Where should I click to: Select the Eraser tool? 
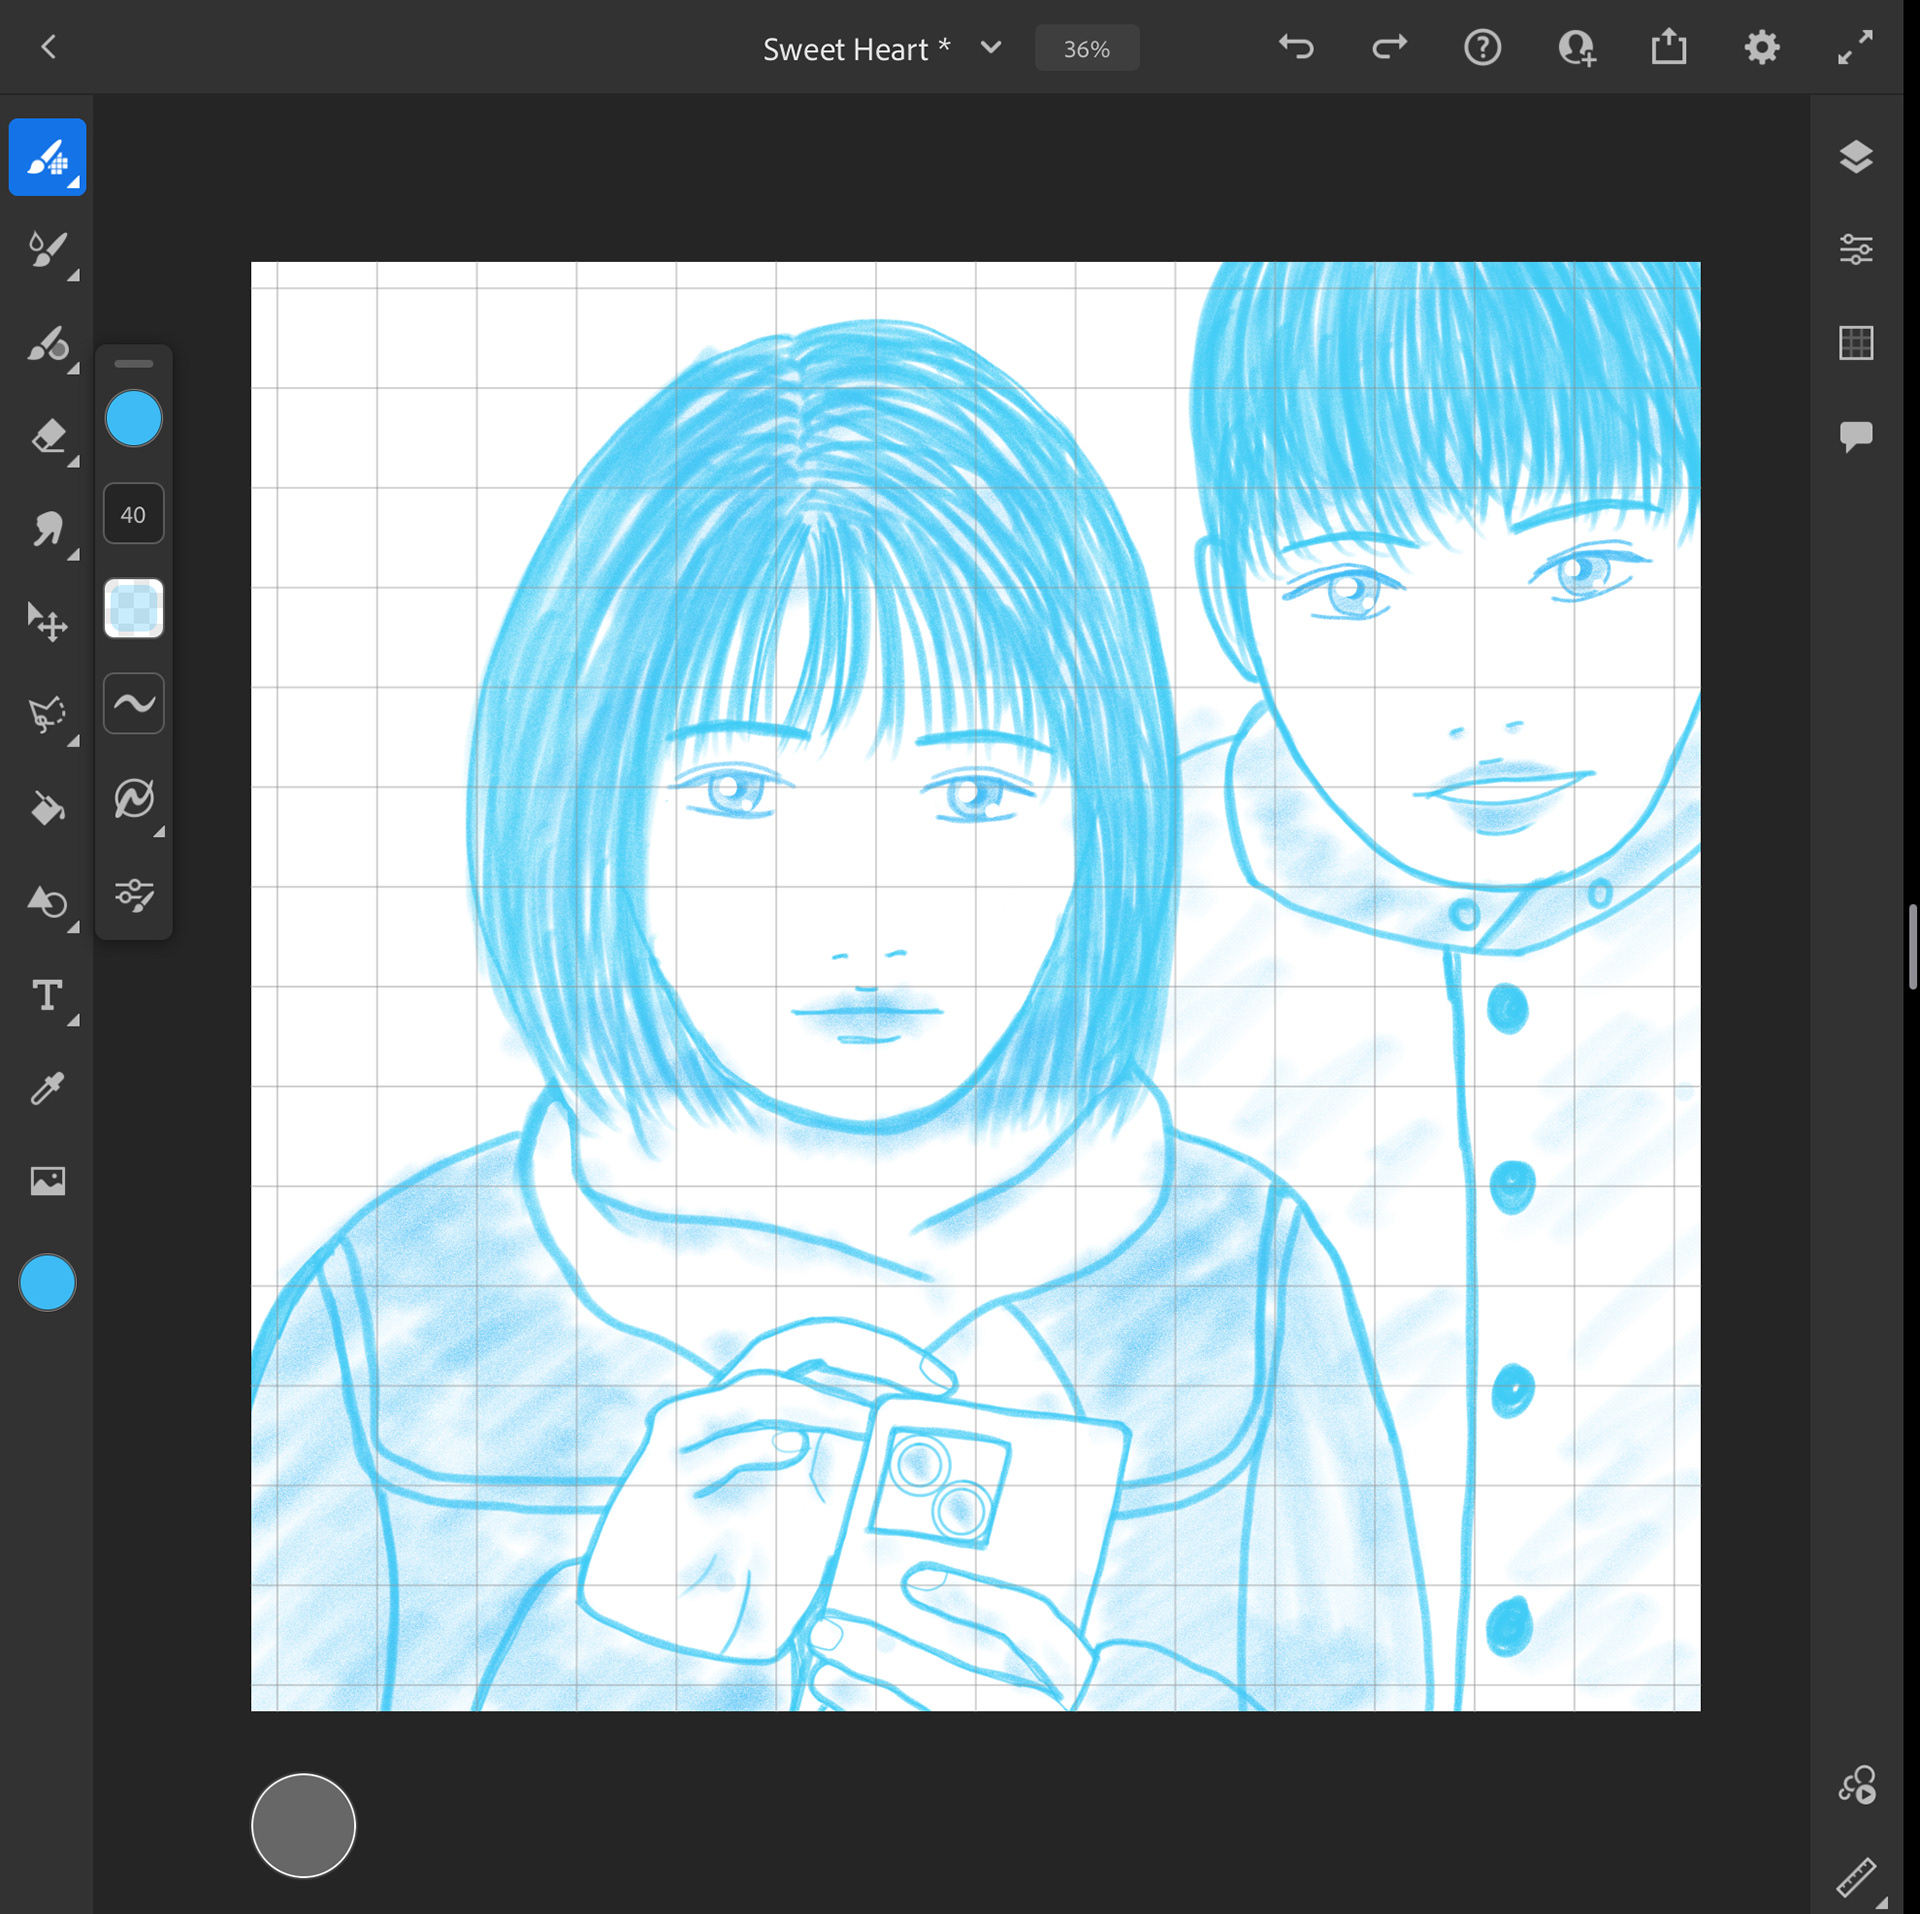pyautogui.click(x=47, y=437)
